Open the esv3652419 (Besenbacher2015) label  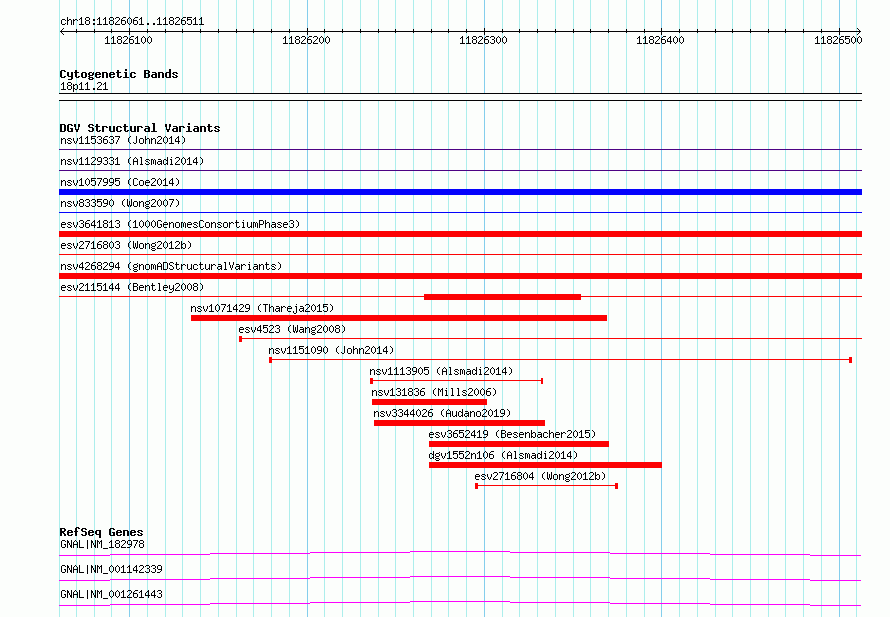[513, 434]
